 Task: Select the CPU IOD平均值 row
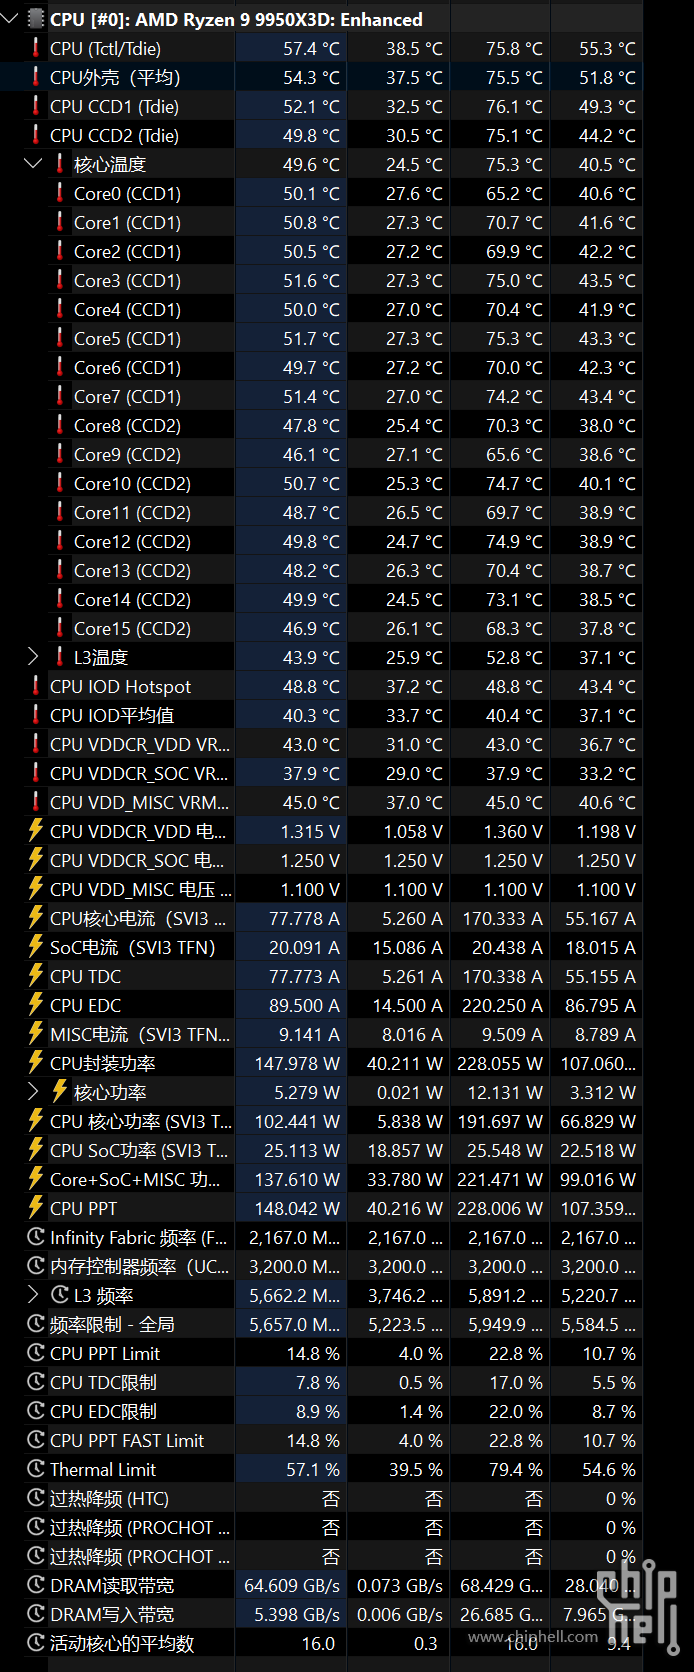click(x=321, y=715)
